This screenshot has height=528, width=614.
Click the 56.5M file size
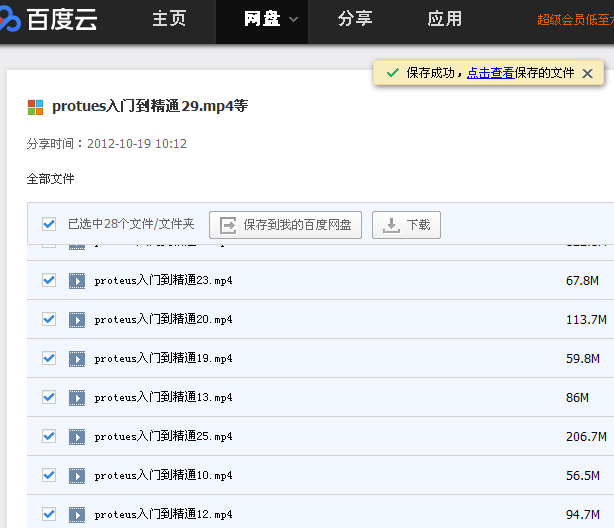[x=583, y=476]
